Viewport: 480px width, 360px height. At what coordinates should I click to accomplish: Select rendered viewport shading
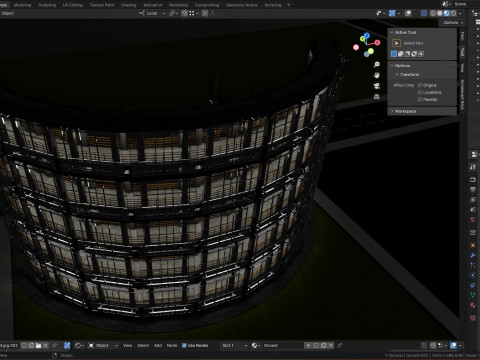click(x=454, y=13)
